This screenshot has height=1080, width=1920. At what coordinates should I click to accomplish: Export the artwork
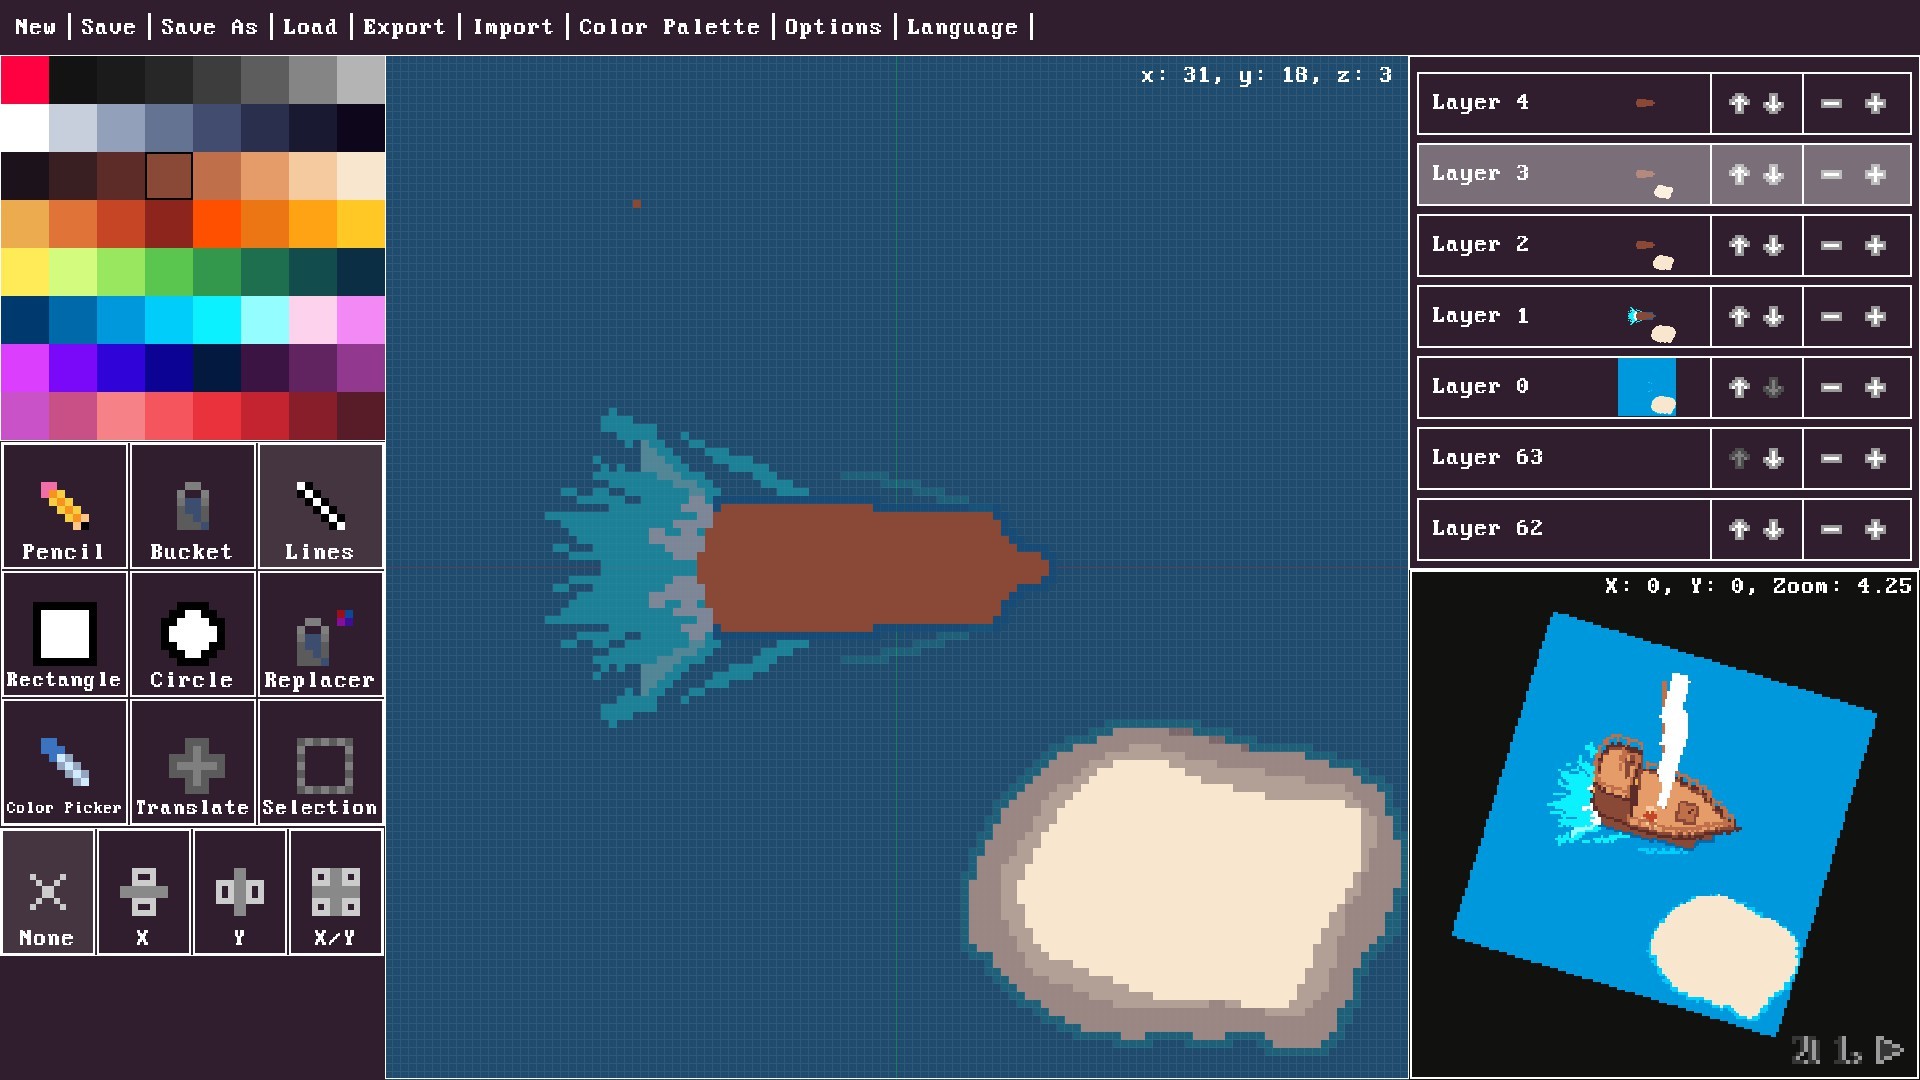pyautogui.click(x=403, y=27)
